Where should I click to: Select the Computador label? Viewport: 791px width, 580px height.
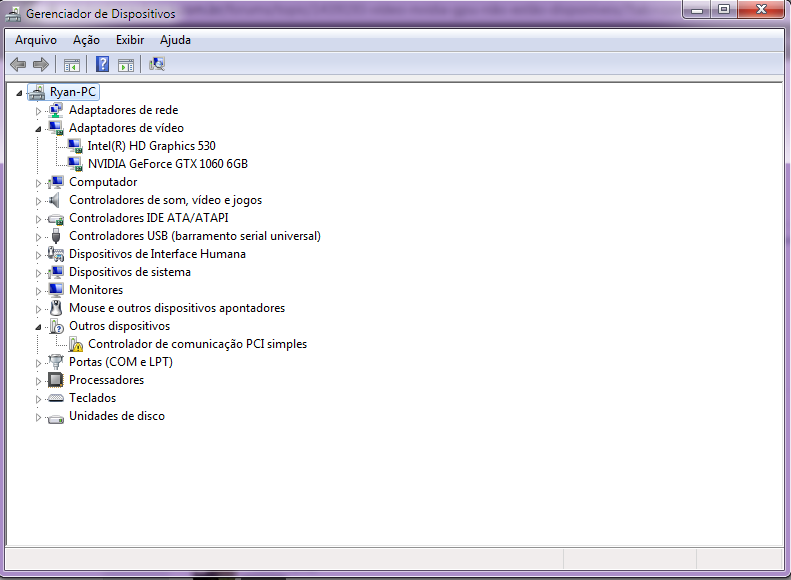click(103, 182)
